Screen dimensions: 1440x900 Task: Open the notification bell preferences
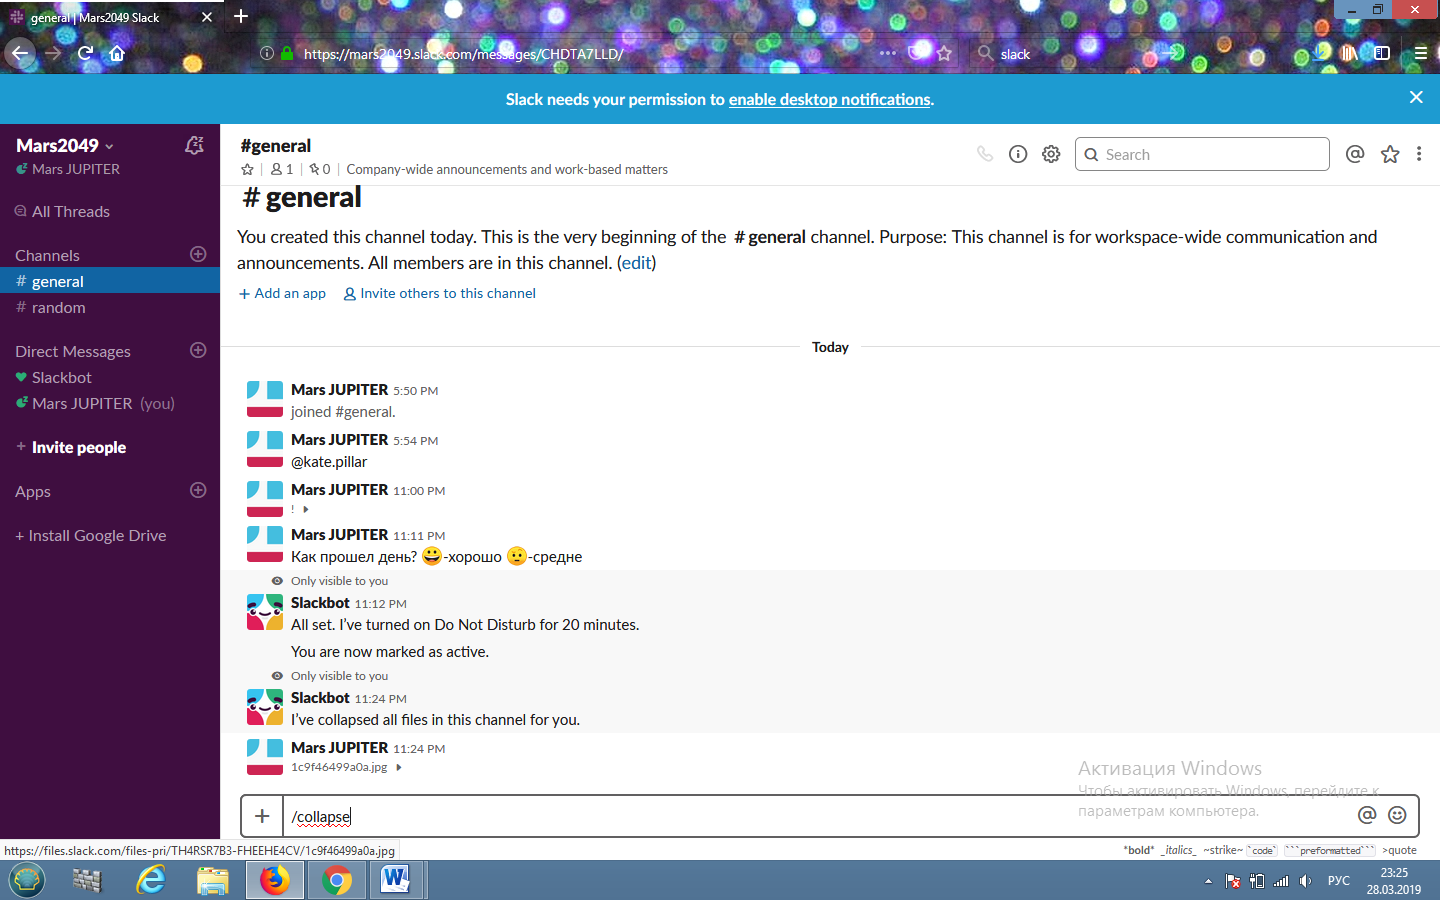(x=195, y=146)
